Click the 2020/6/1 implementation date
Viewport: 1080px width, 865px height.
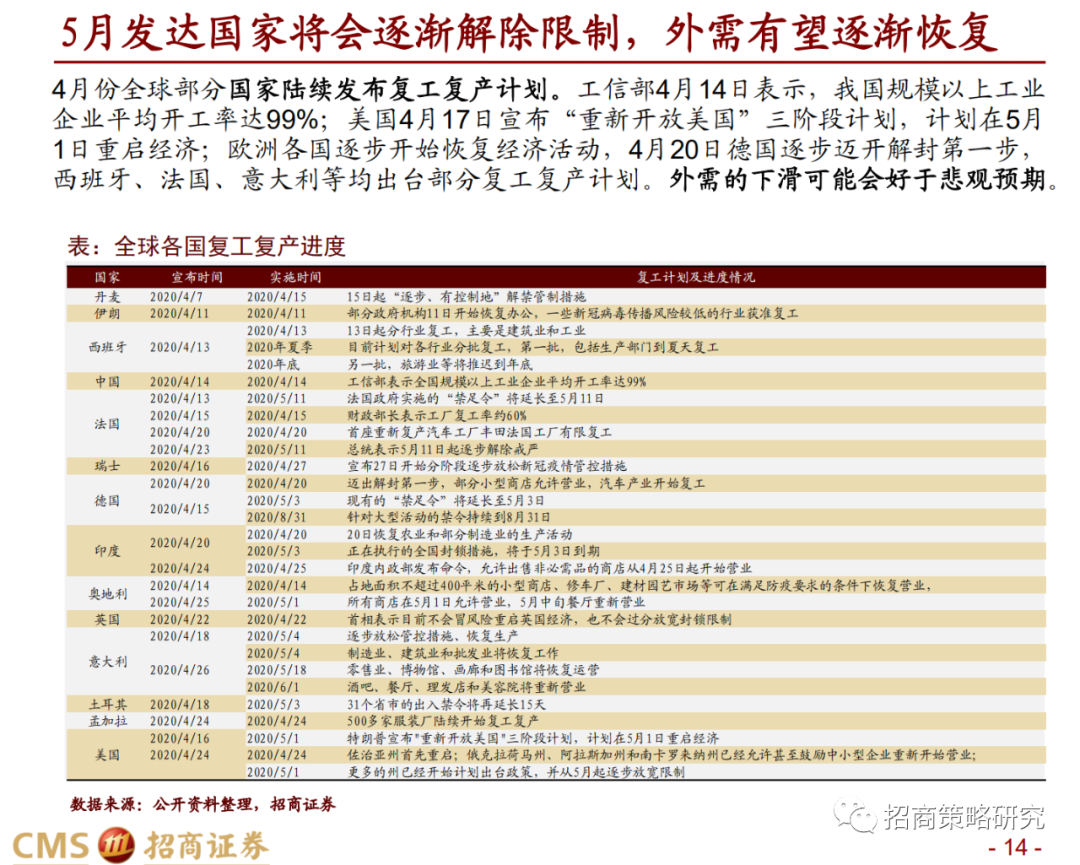tap(273, 687)
